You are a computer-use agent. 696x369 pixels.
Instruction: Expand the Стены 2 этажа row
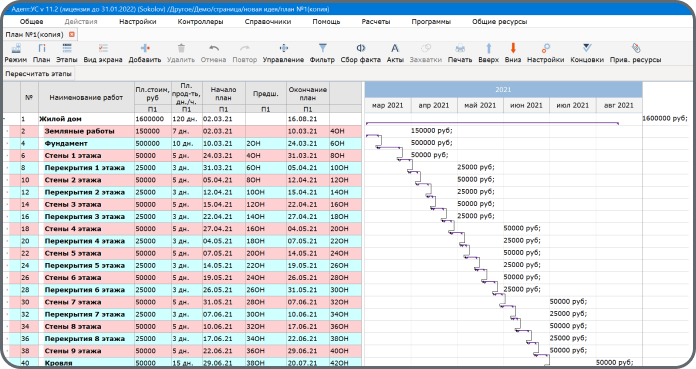click(7, 180)
